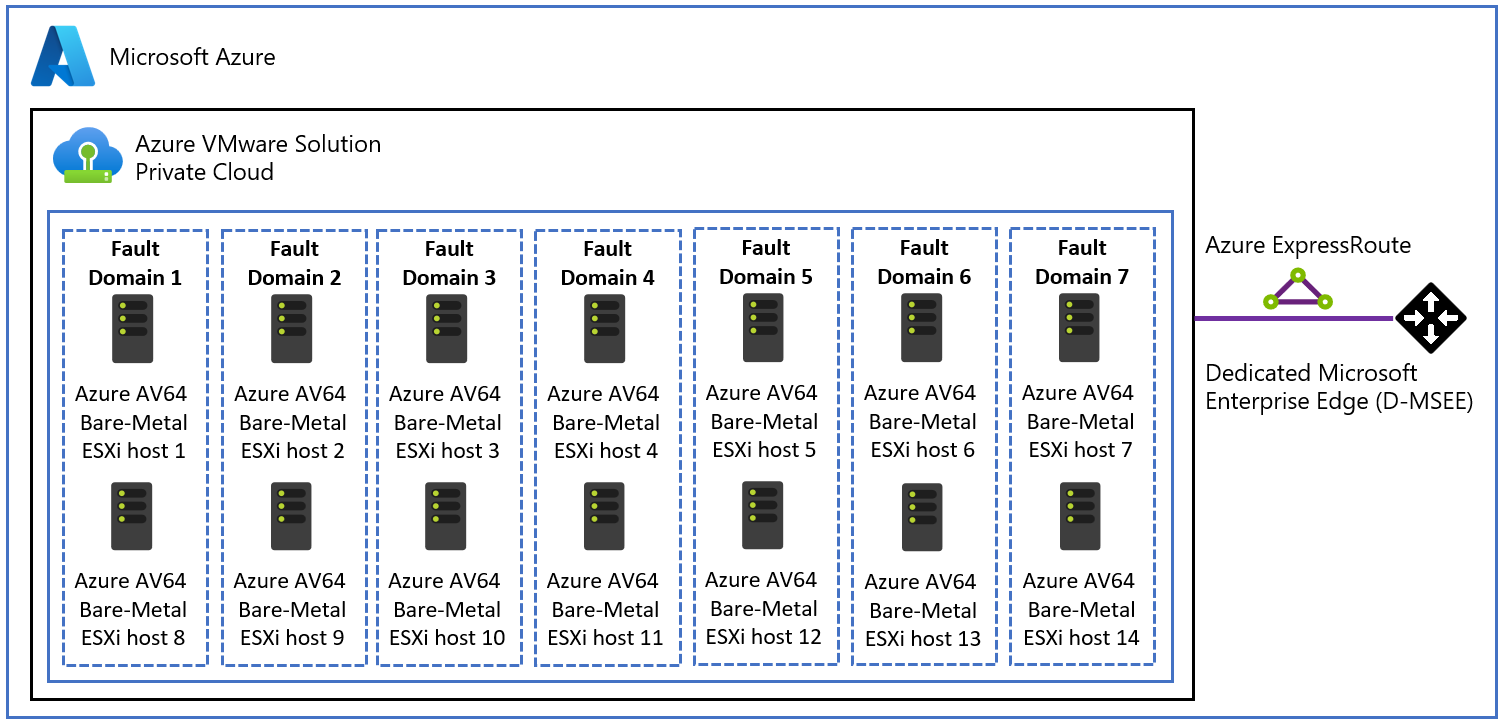
Task: Select the server icon above ESXi host 8
Action: 132,516
